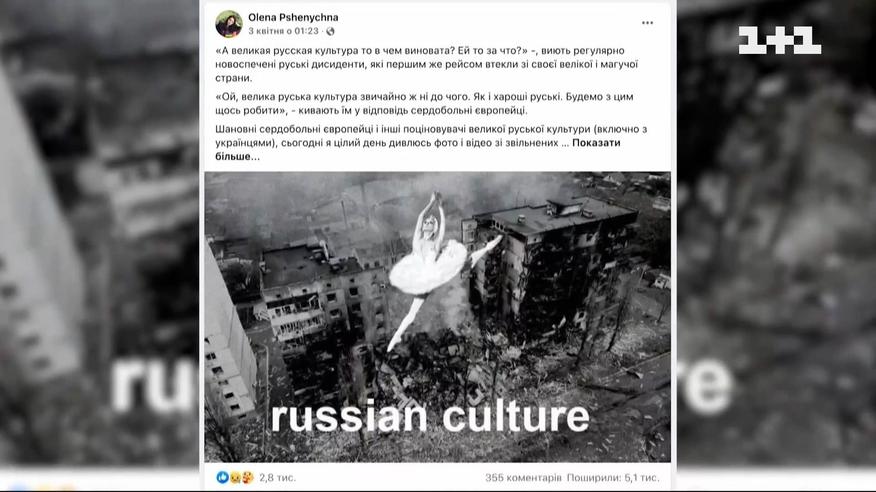The image size is (876, 492).
Task: Click the 1+1 channel logo
Action: (x=779, y=40)
